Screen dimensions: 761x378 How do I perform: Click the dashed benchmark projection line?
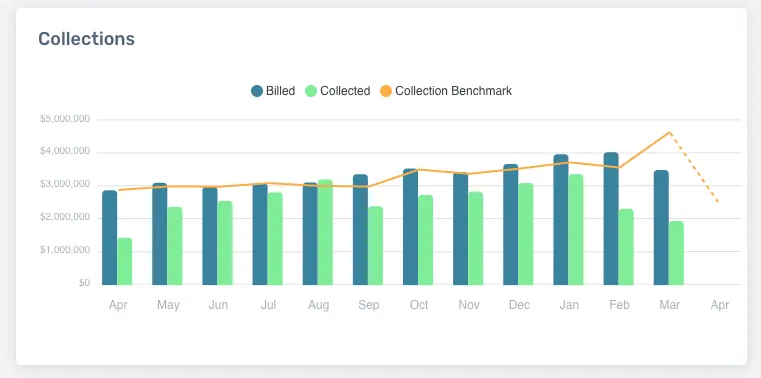tap(694, 167)
